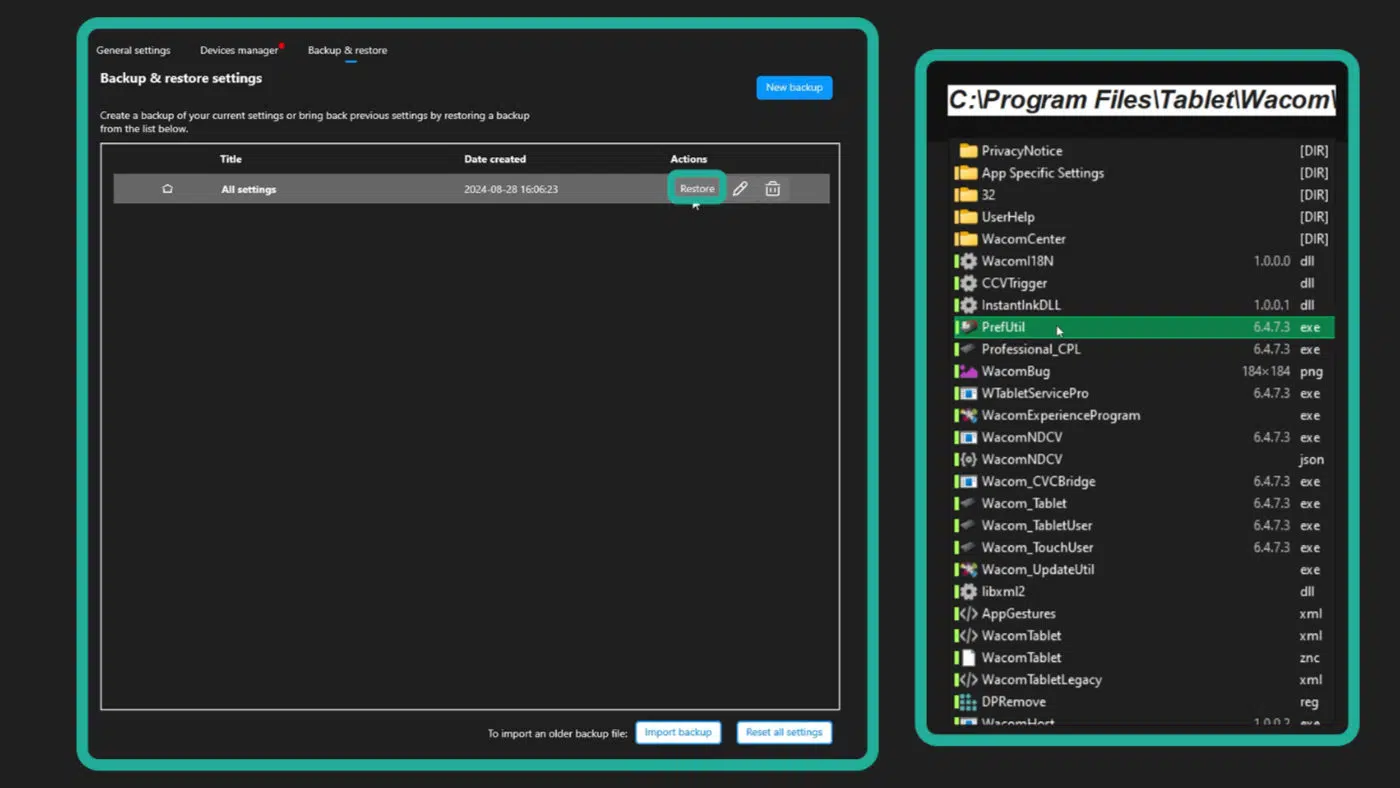Restore the All settings backup

697,188
